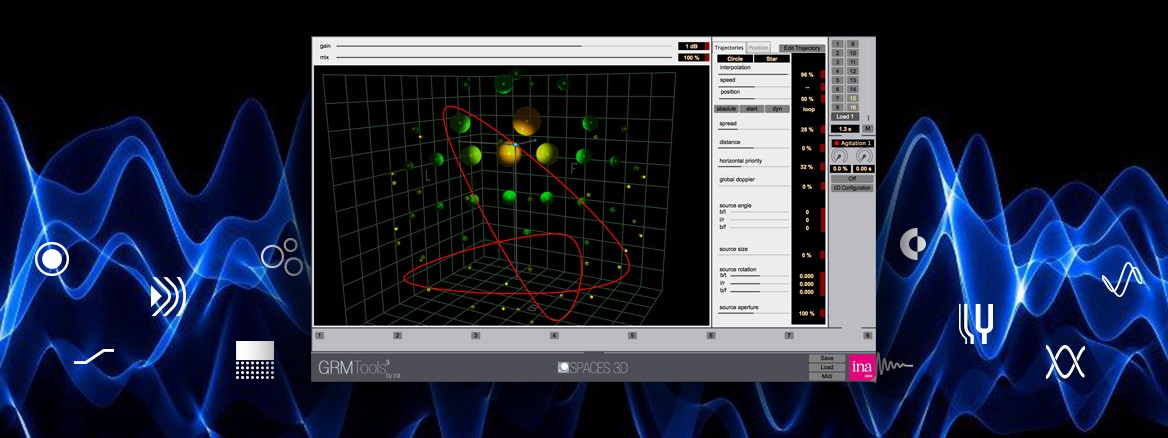Click the blue source point in 3D view
The height and width of the screenshot is (438, 1168).
(x=515, y=143)
